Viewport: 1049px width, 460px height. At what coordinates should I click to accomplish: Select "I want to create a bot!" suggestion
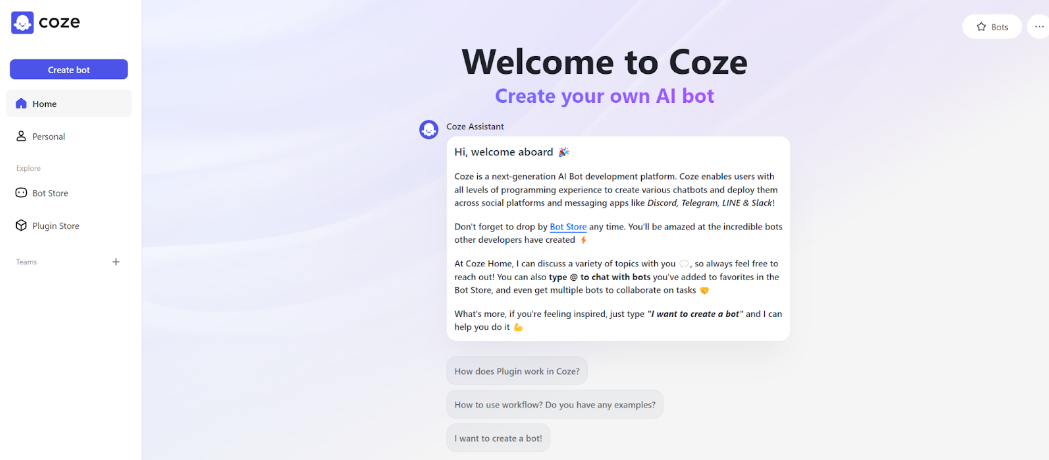(x=498, y=438)
